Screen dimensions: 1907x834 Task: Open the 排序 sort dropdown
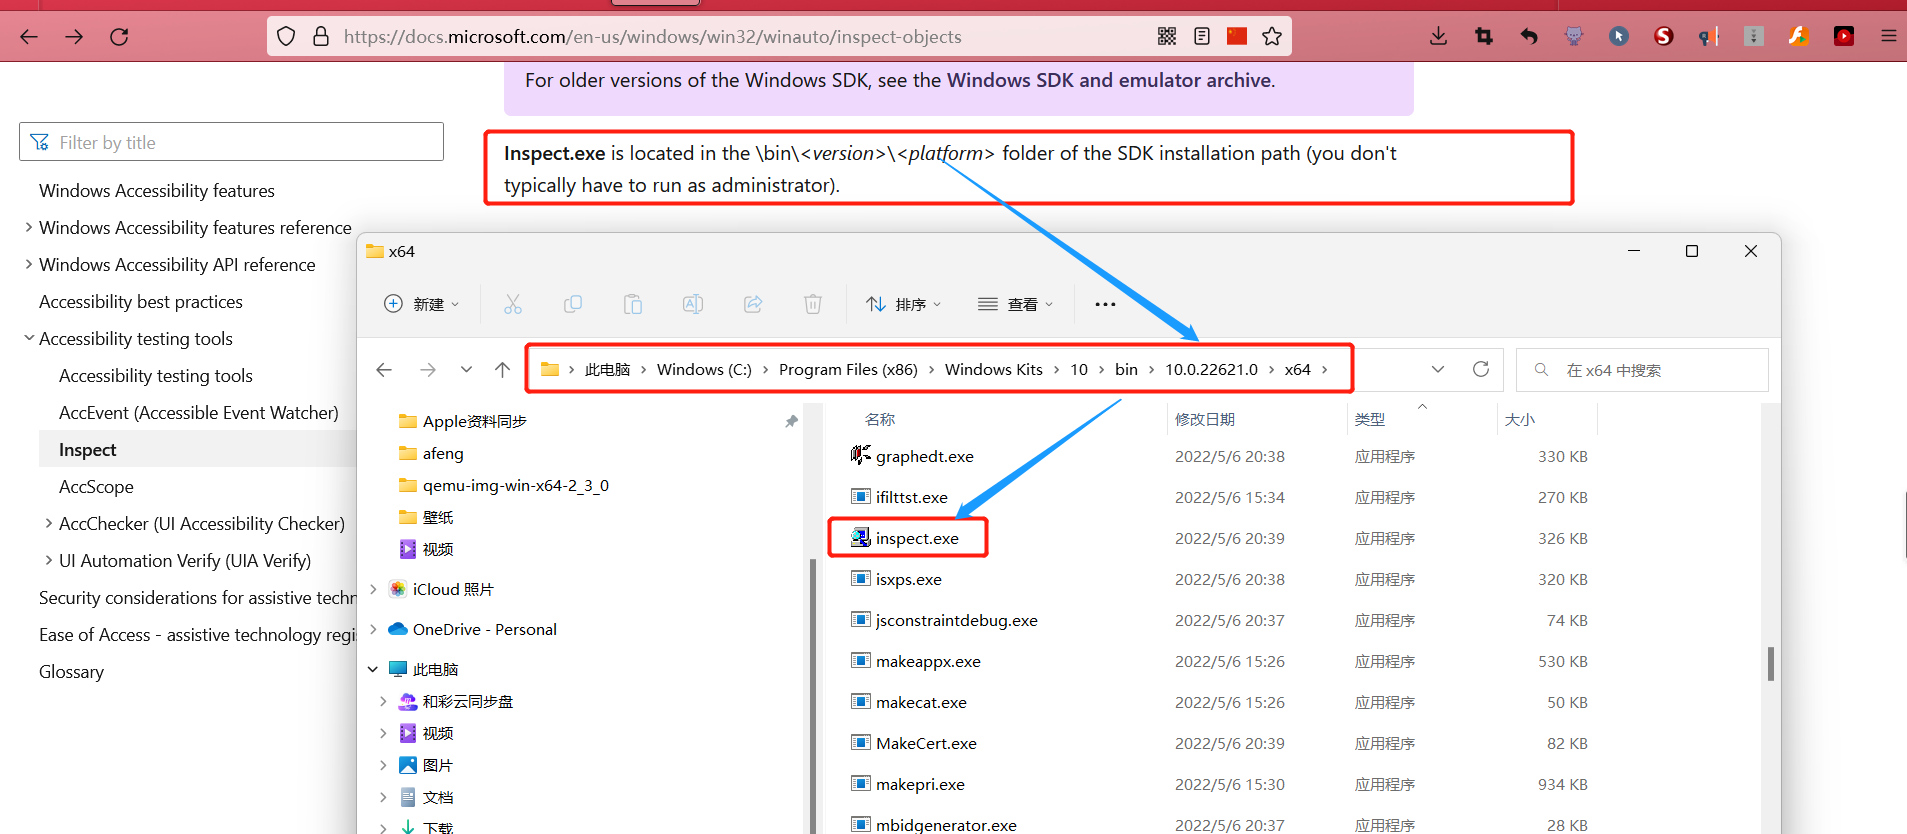coord(903,304)
